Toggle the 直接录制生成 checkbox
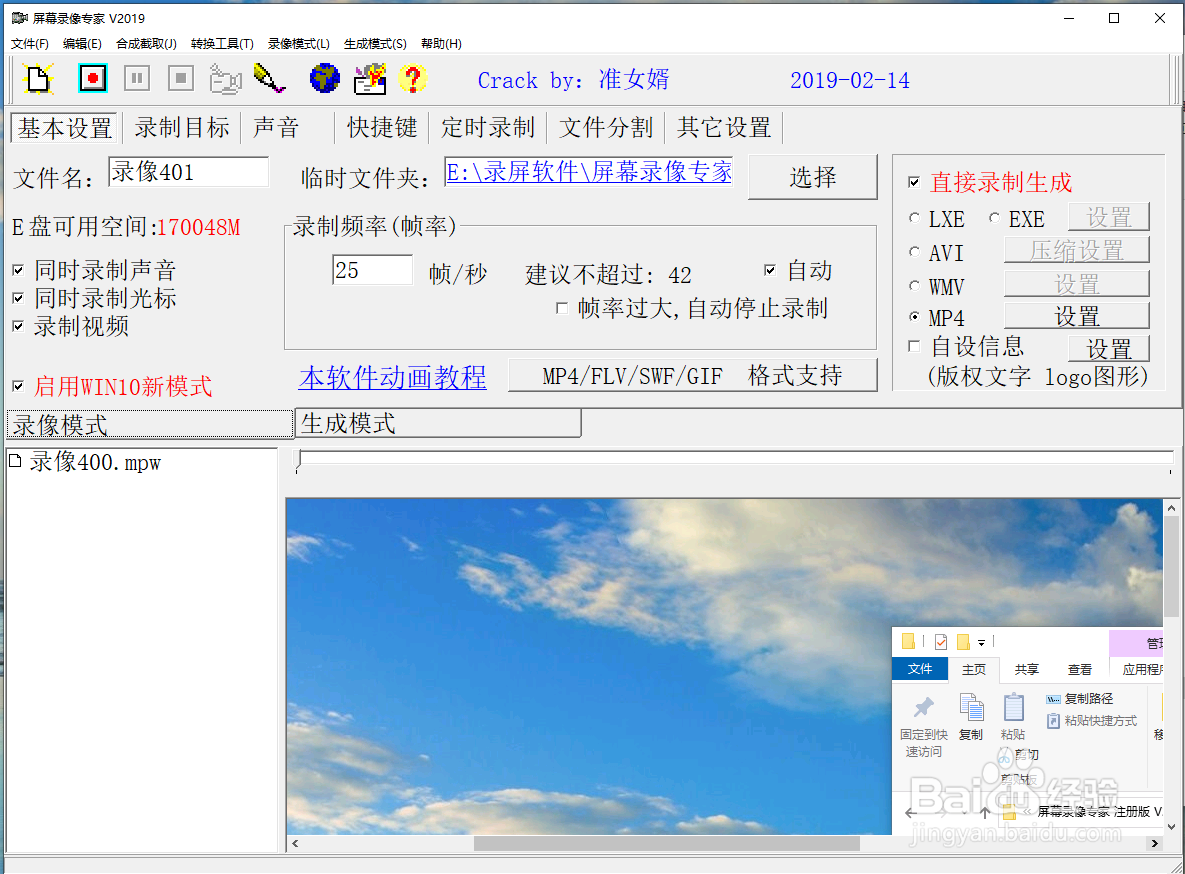The height and width of the screenshot is (874, 1185). click(x=914, y=183)
